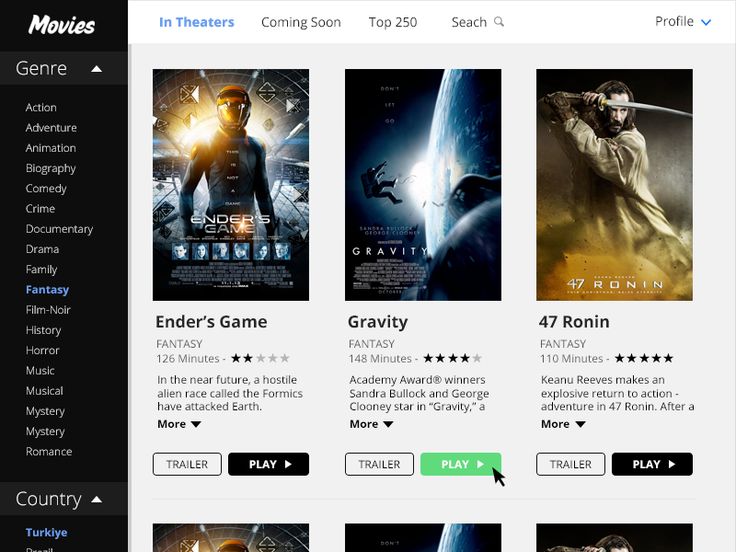Play Ender's Game movie

pos(268,464)
